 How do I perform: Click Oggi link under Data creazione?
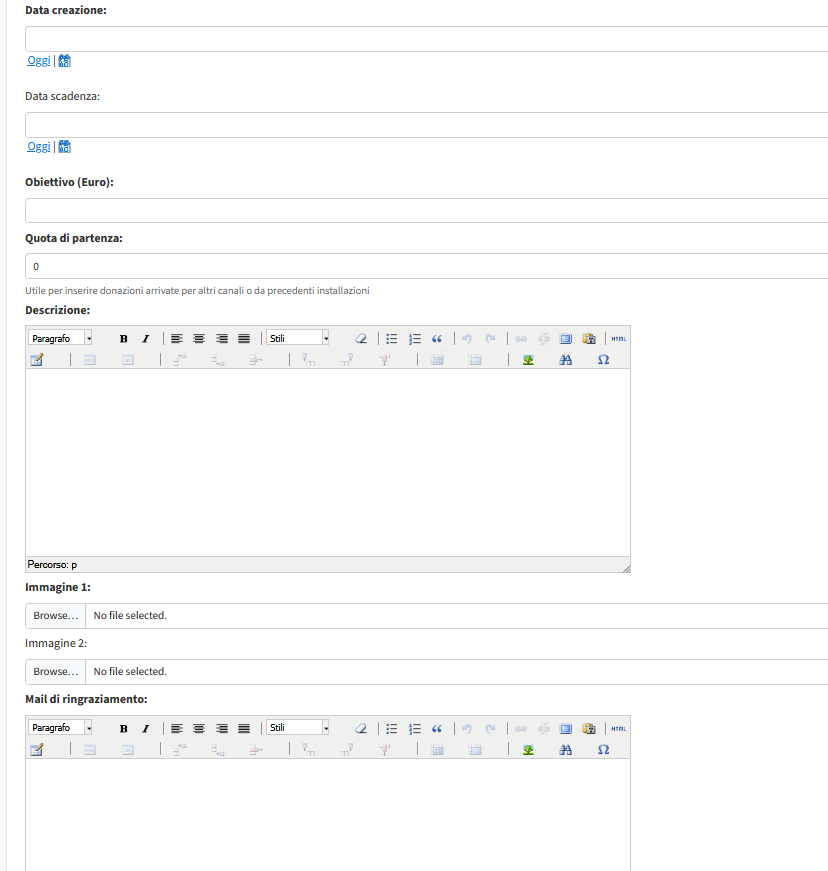coord(39,61)
